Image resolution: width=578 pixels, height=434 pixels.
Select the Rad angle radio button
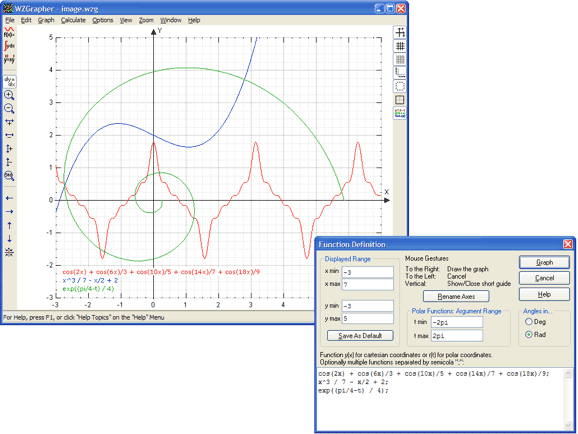point(529,334)
